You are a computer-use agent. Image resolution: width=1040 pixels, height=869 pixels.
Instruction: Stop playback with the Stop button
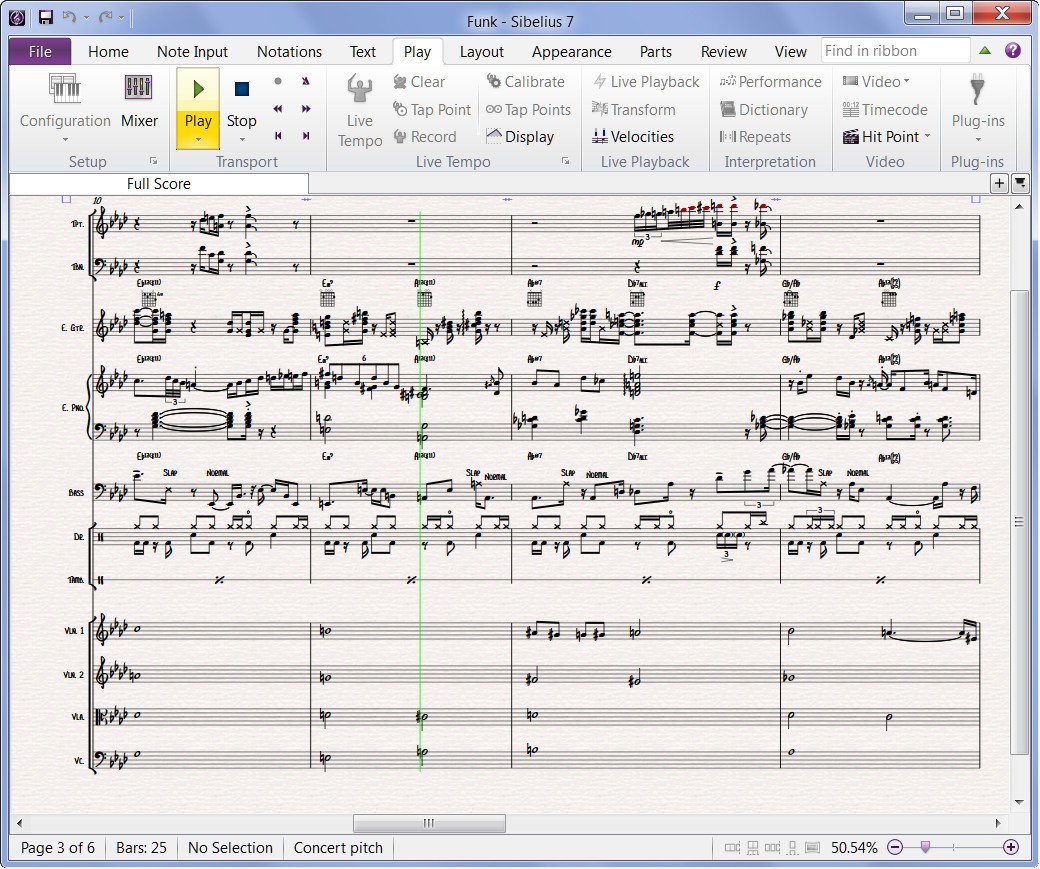point(241,100)
